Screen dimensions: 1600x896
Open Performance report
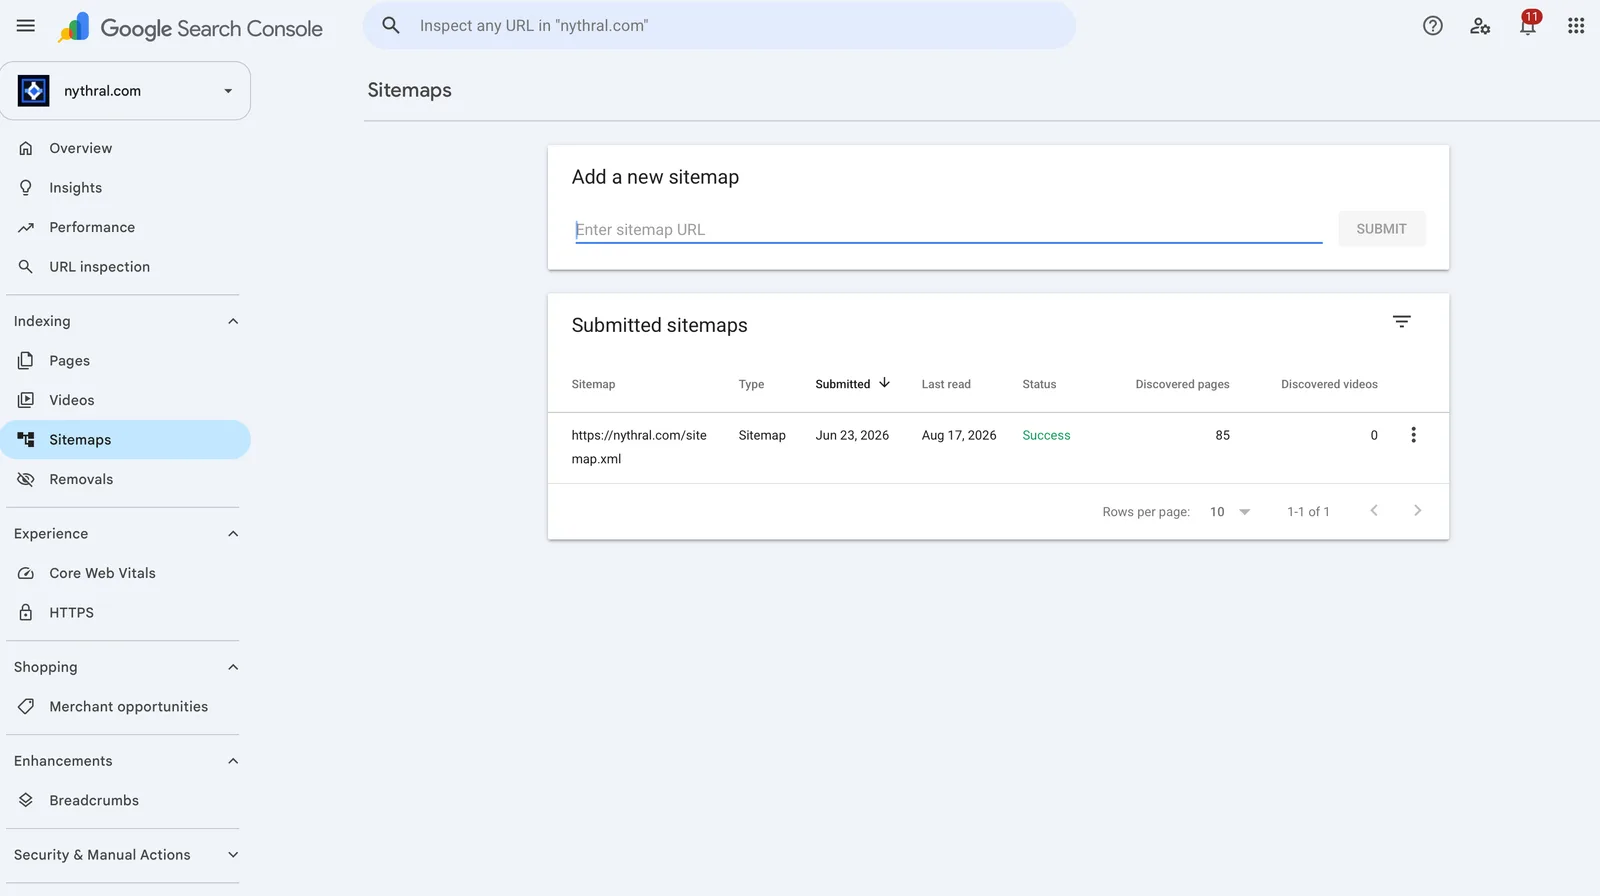[125, 228]
